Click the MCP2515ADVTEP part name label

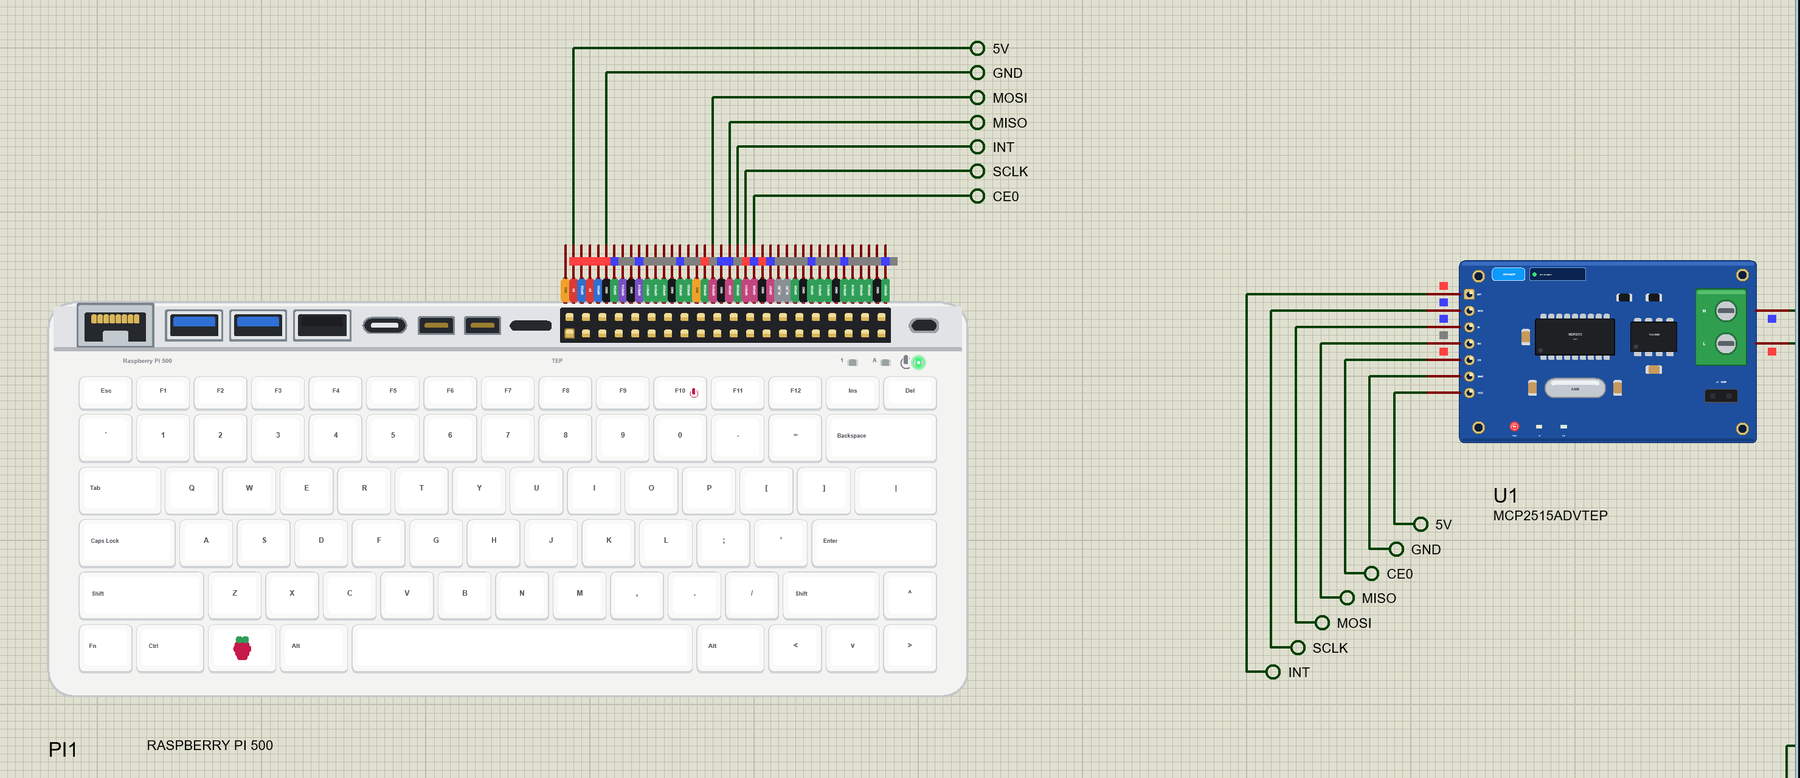pos(1550,516)
